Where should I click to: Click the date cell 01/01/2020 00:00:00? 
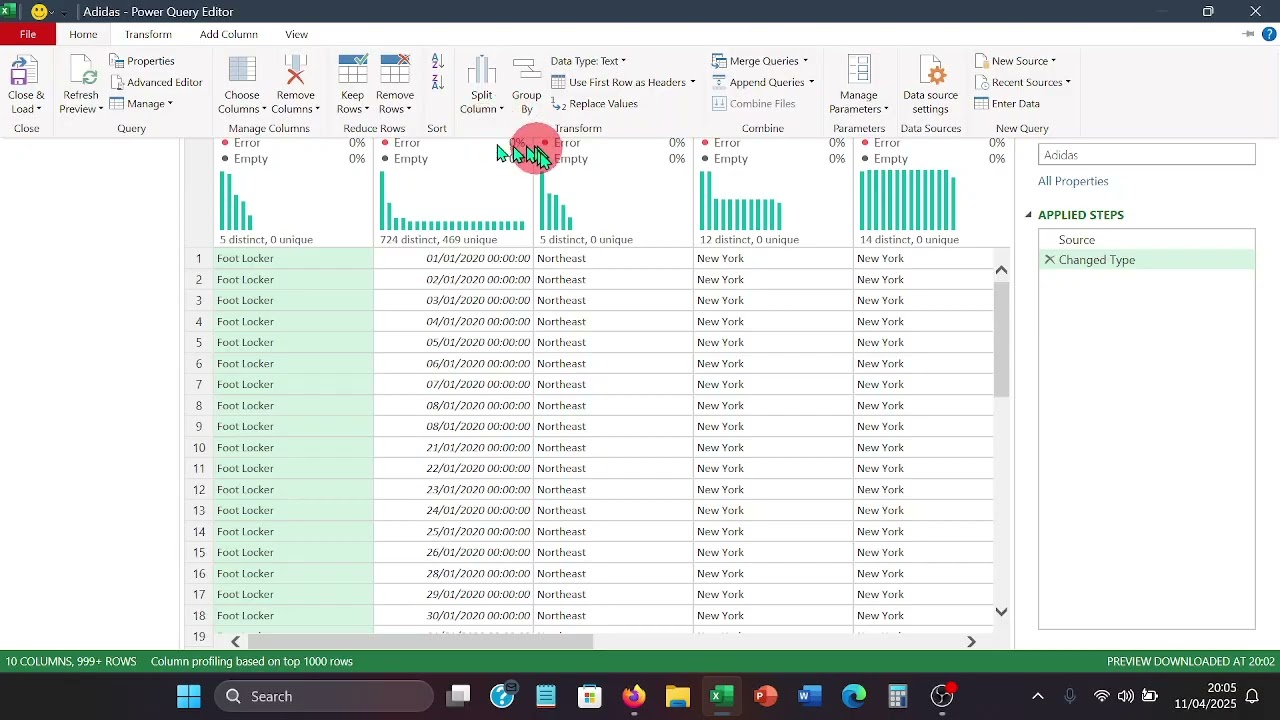tap(454, 259)
